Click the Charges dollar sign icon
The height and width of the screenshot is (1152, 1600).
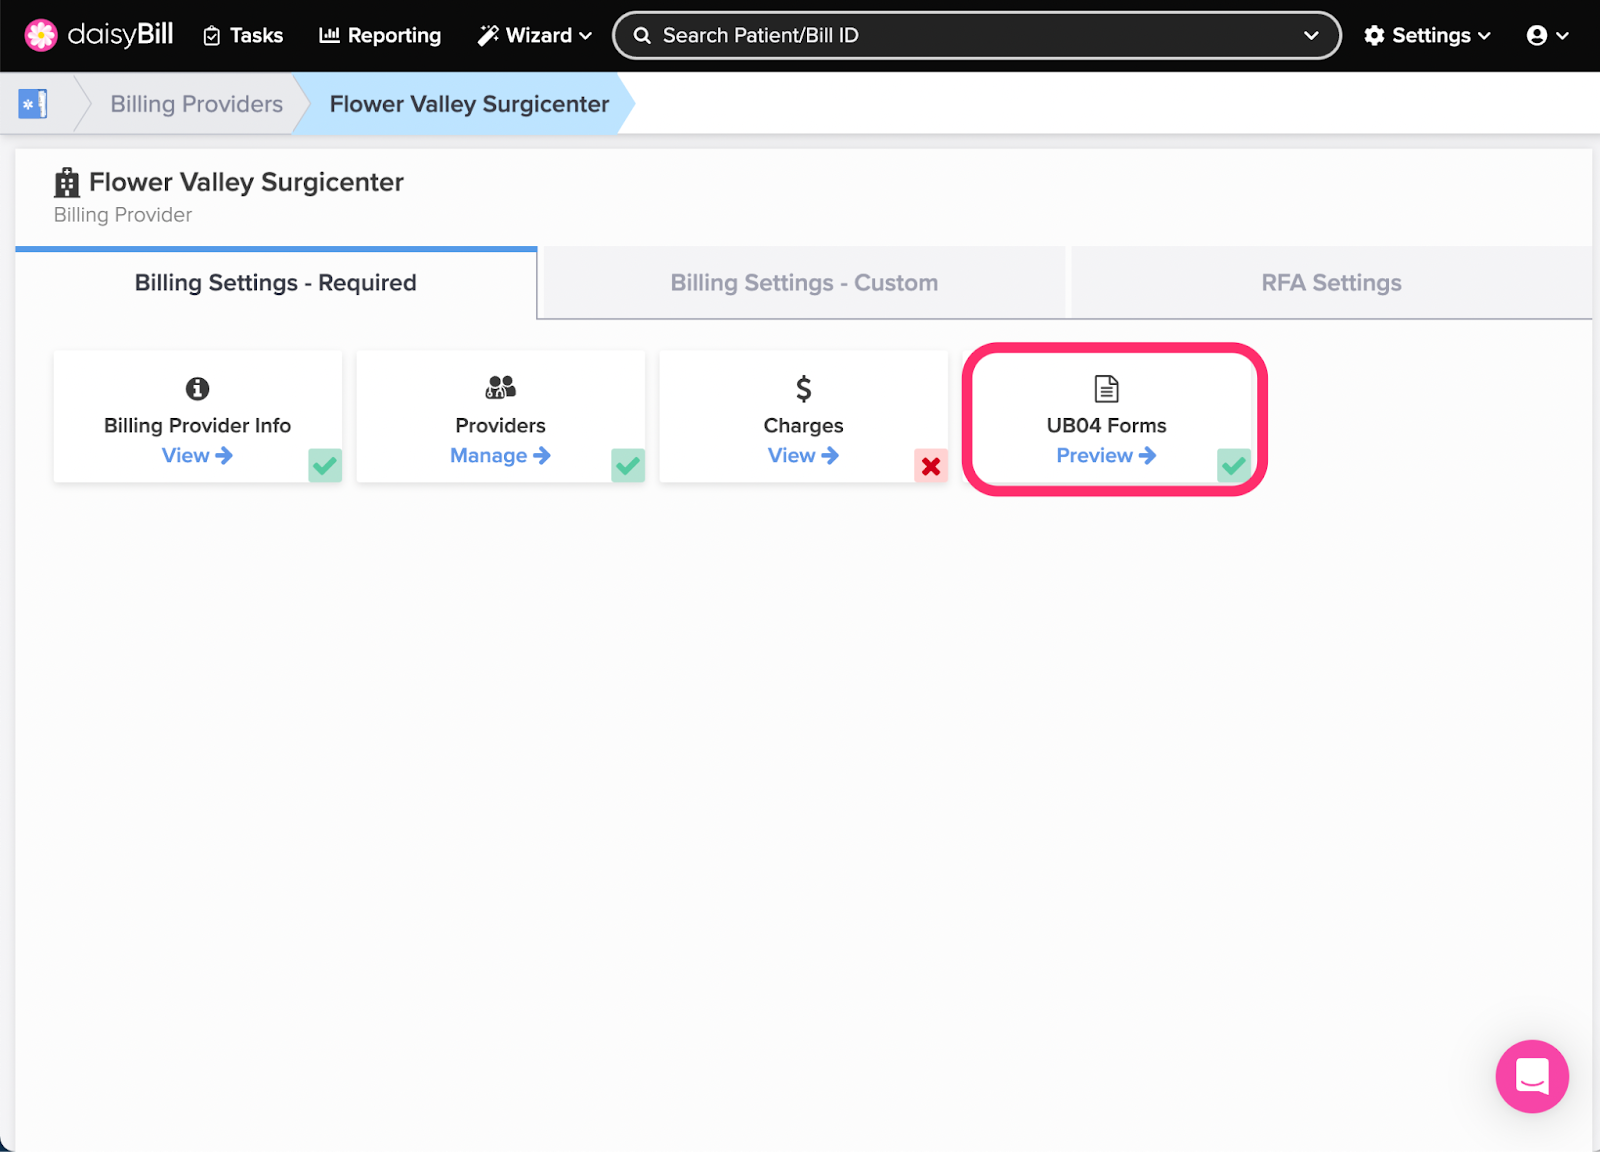click(804, 388)
